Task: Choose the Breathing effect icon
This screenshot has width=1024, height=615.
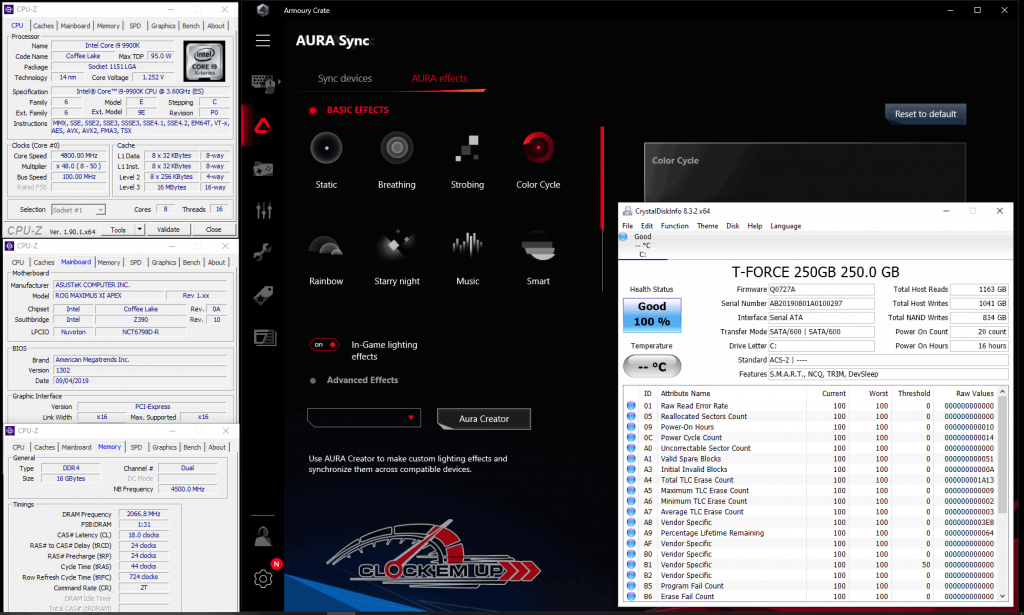Action: (396, 149)
